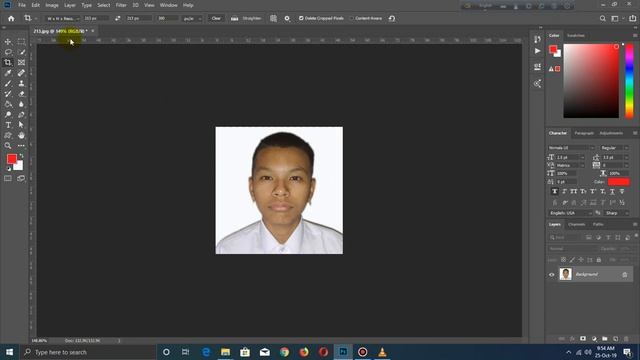Toggle the Background layer lock icon

[624, 275]
